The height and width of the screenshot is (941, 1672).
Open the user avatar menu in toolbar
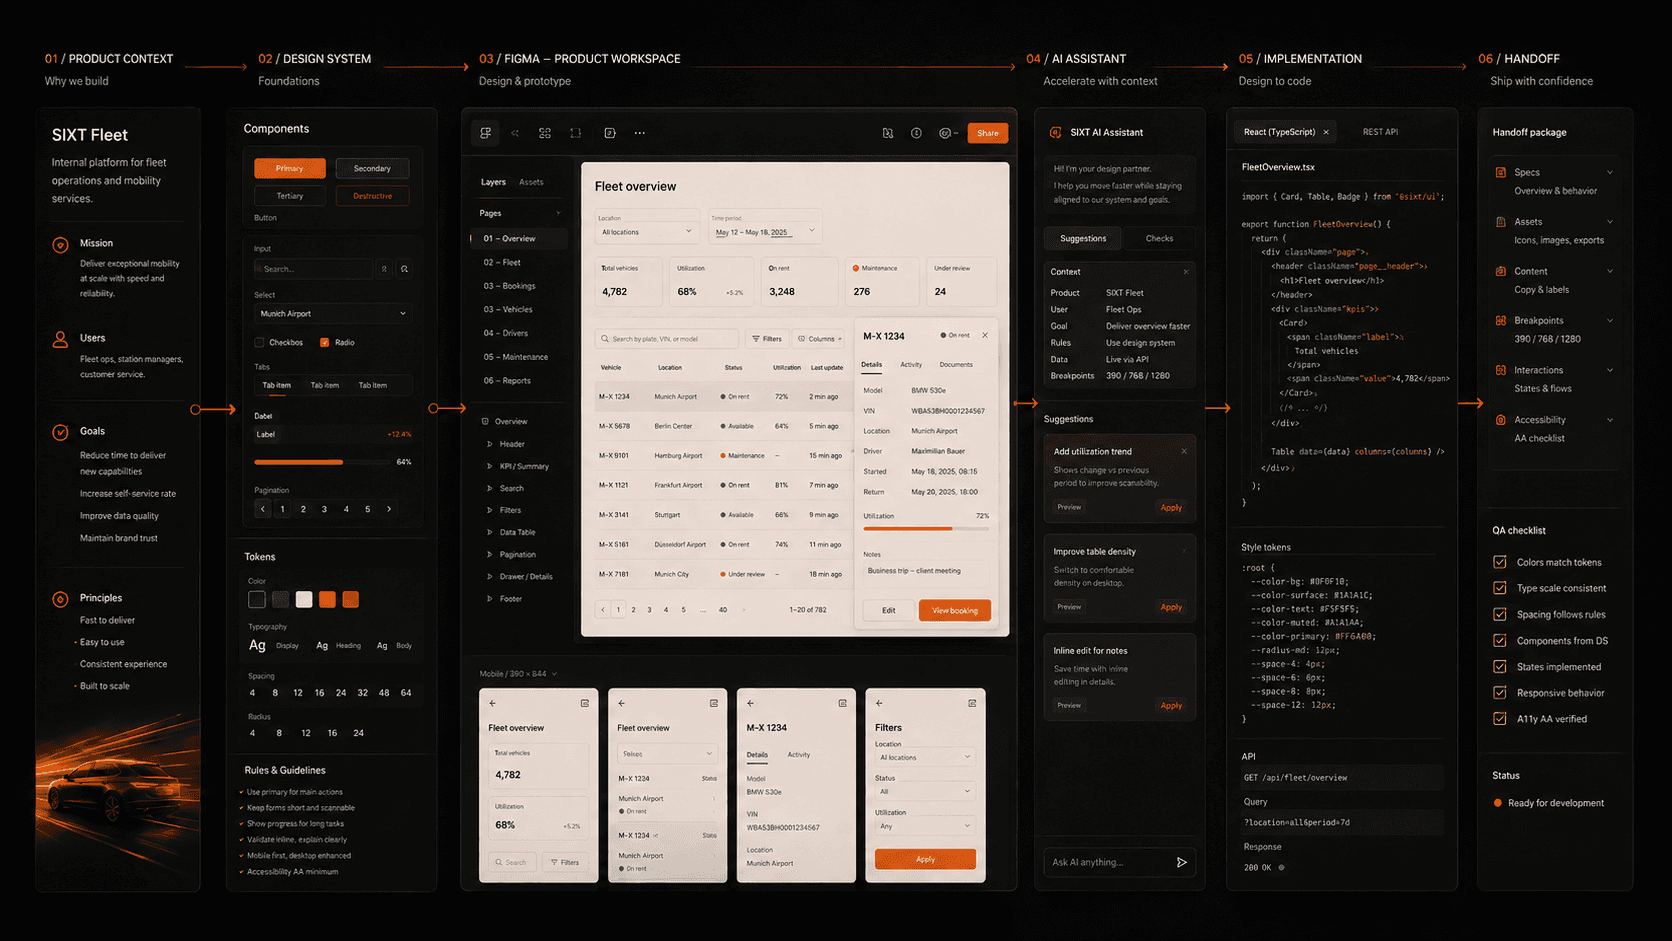tap(947, 133)
